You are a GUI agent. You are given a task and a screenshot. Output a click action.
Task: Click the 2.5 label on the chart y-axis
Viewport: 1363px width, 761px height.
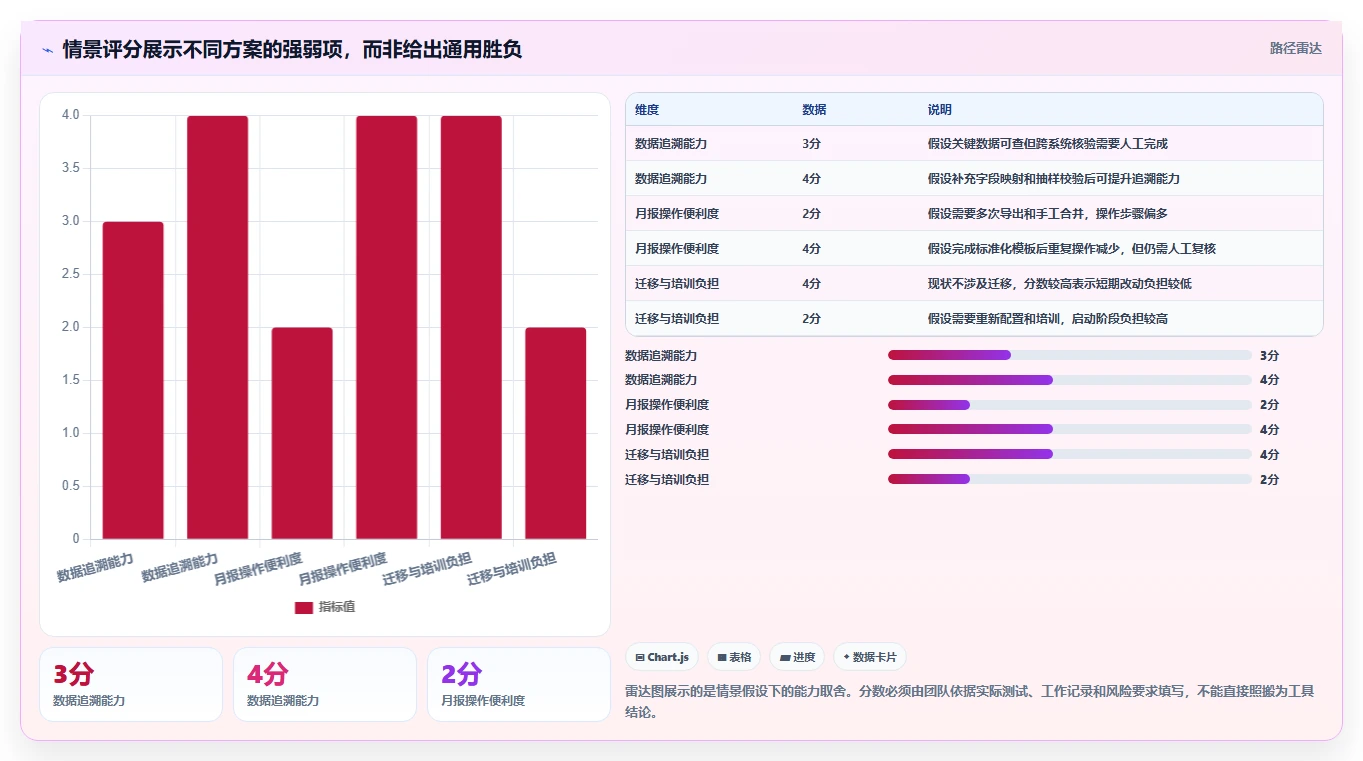tap(70, 274)
